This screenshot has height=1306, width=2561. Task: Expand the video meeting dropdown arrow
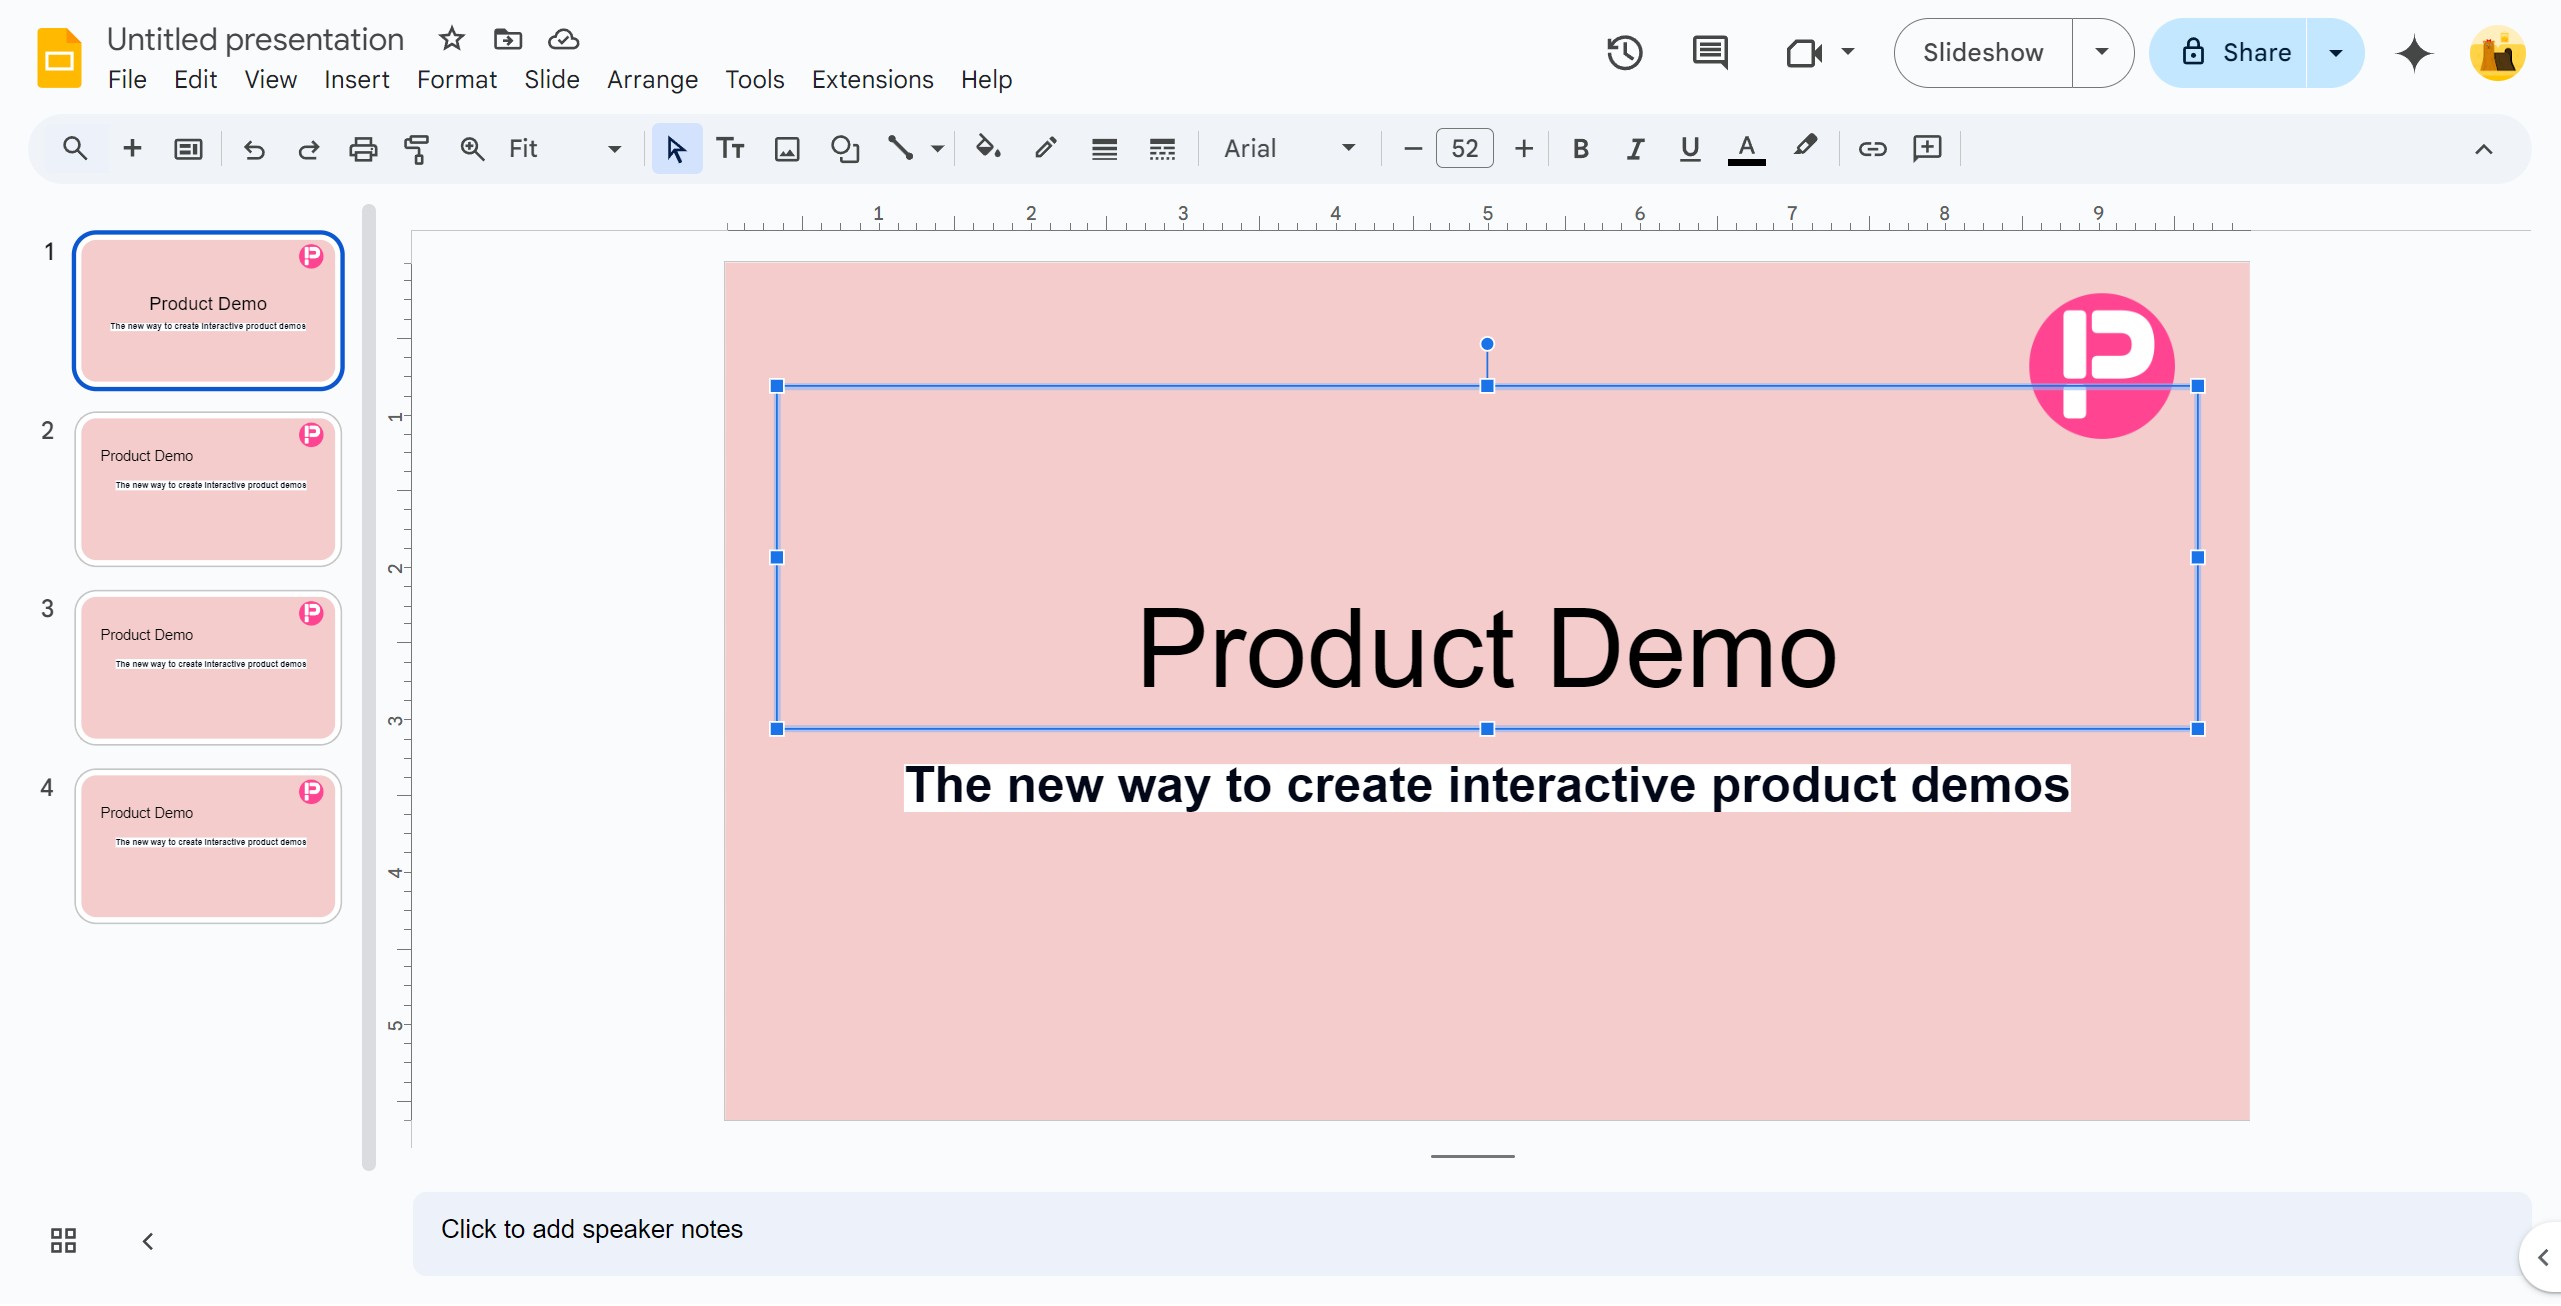click(1848, 52)
